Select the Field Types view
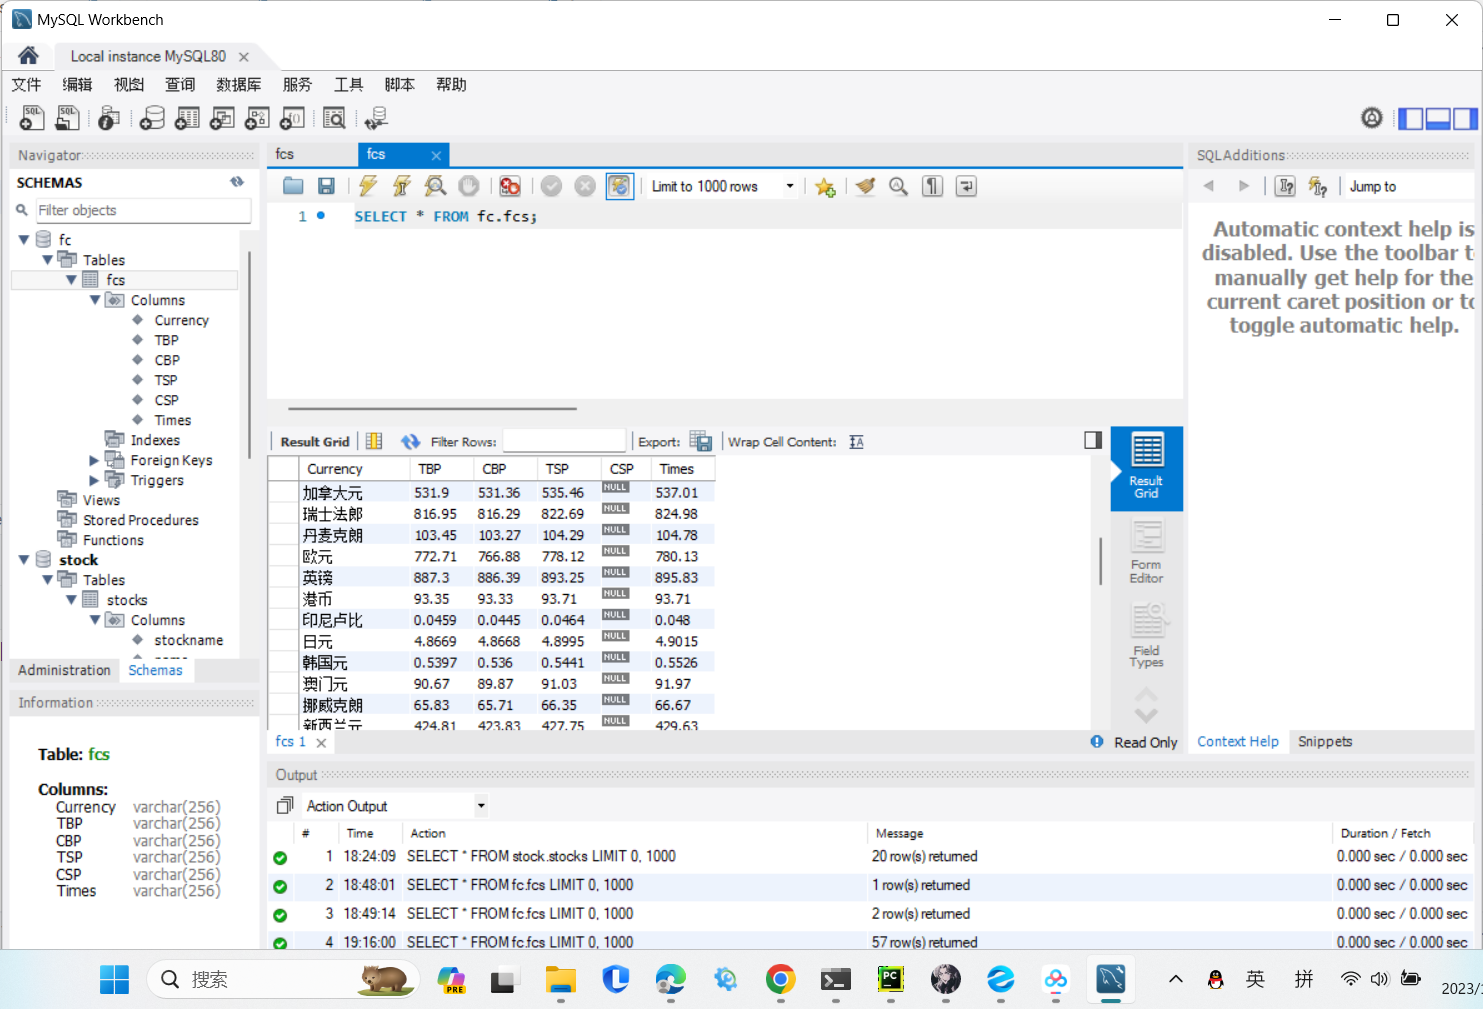The image size is (1483, 1009). click(x=1146, y=635)
